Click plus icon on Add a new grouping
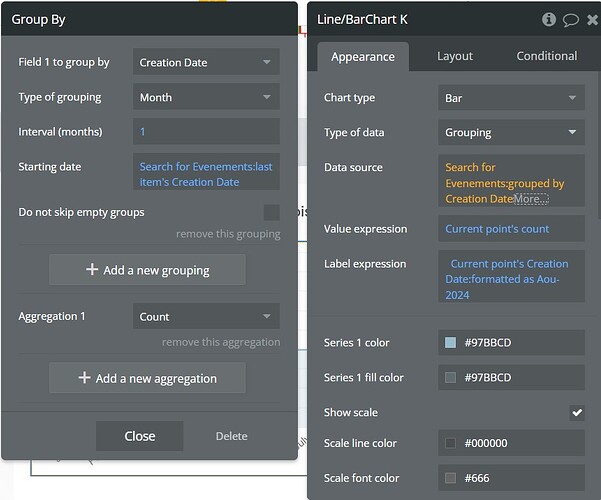The height and width of the screenshot is (500, 601). pos(92,270)
